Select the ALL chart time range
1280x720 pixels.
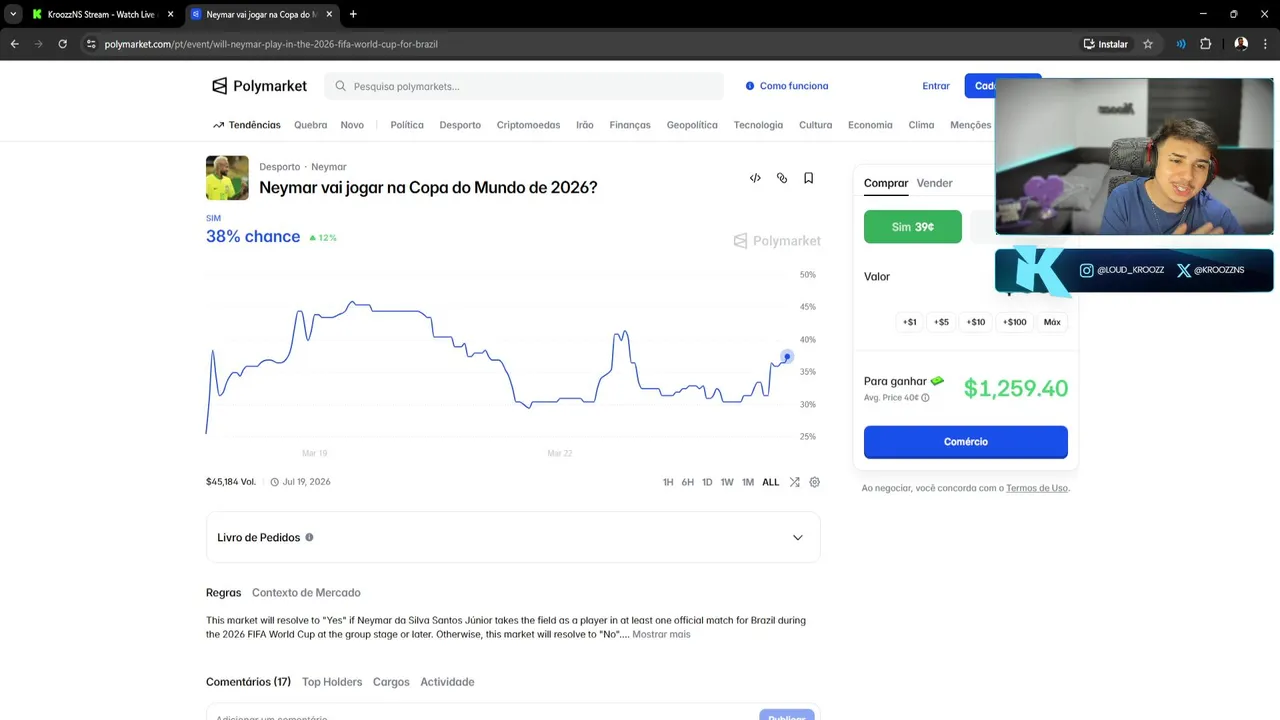(770, 482)
